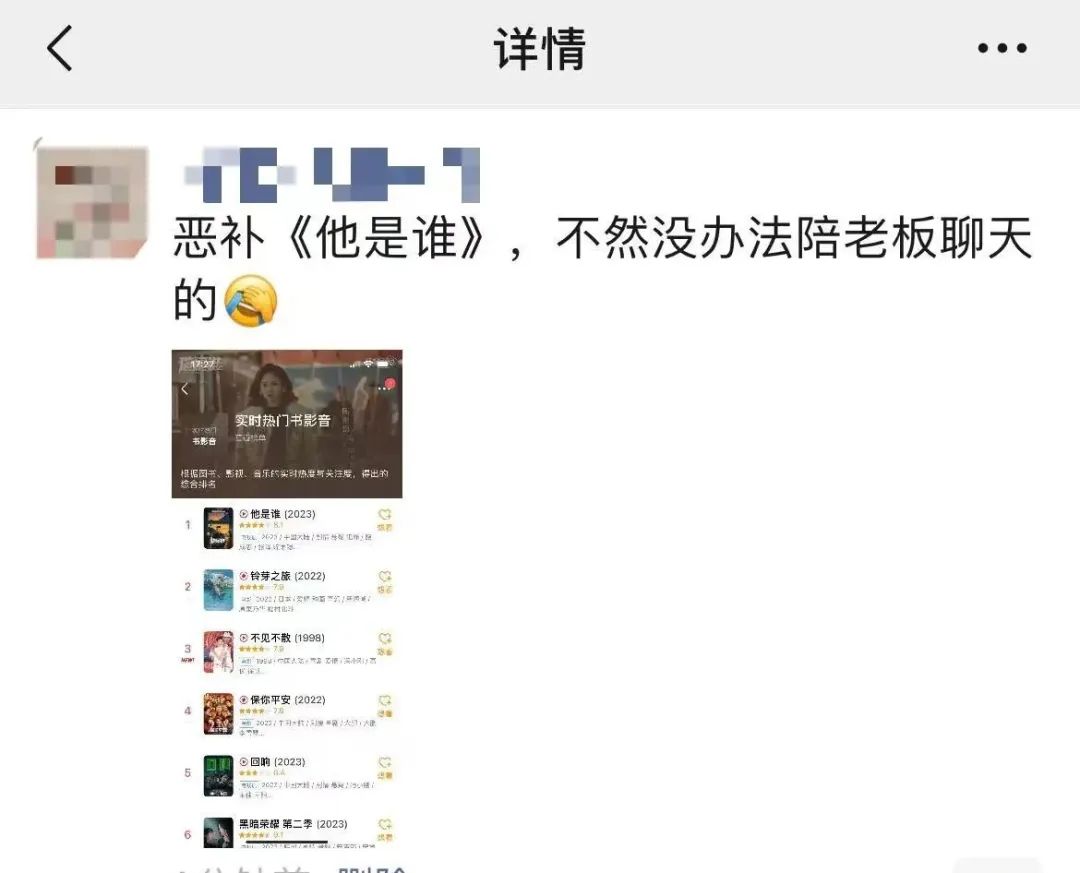
Task: Tap the dots icon with red badge in screenshot
Action: [x=386, y=387]
